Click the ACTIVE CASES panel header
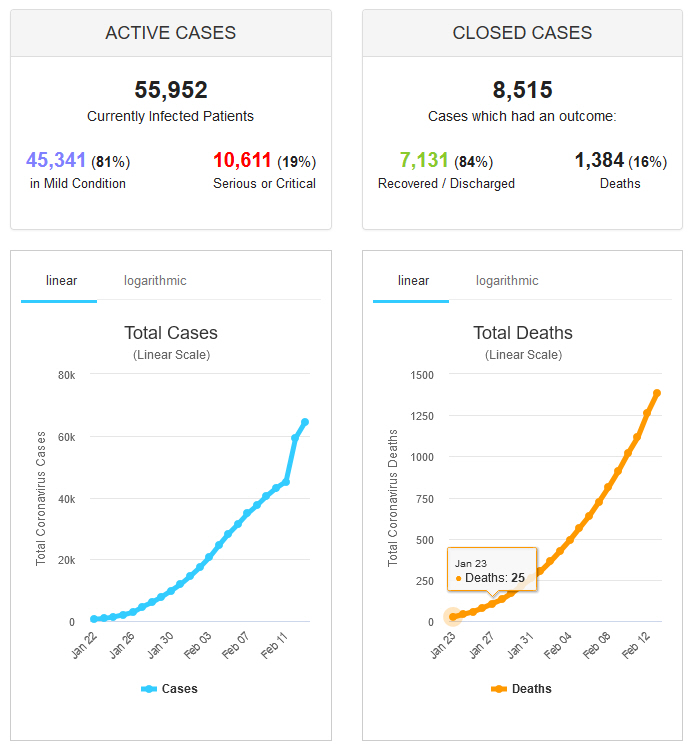This screenshot has height=756, width=689. click(x=171, y=33)
